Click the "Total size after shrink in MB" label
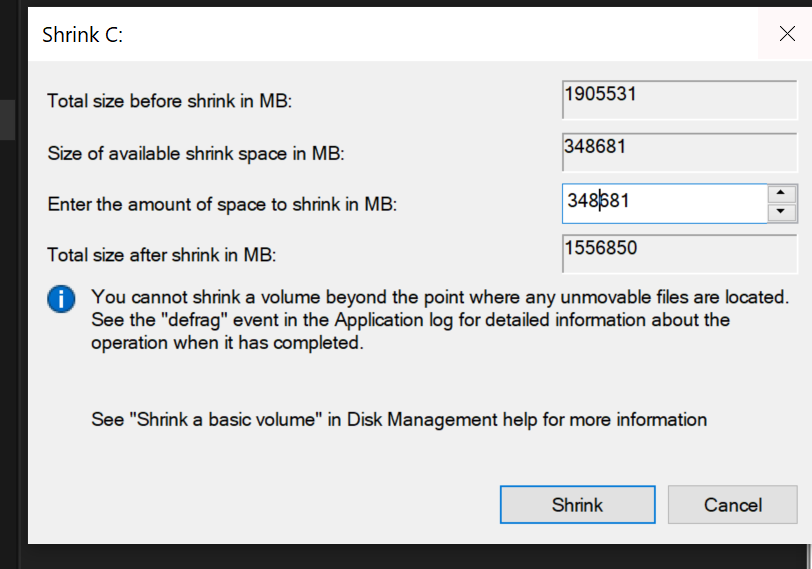This screenshot has height=569, width=812. (x=161, y=255)
